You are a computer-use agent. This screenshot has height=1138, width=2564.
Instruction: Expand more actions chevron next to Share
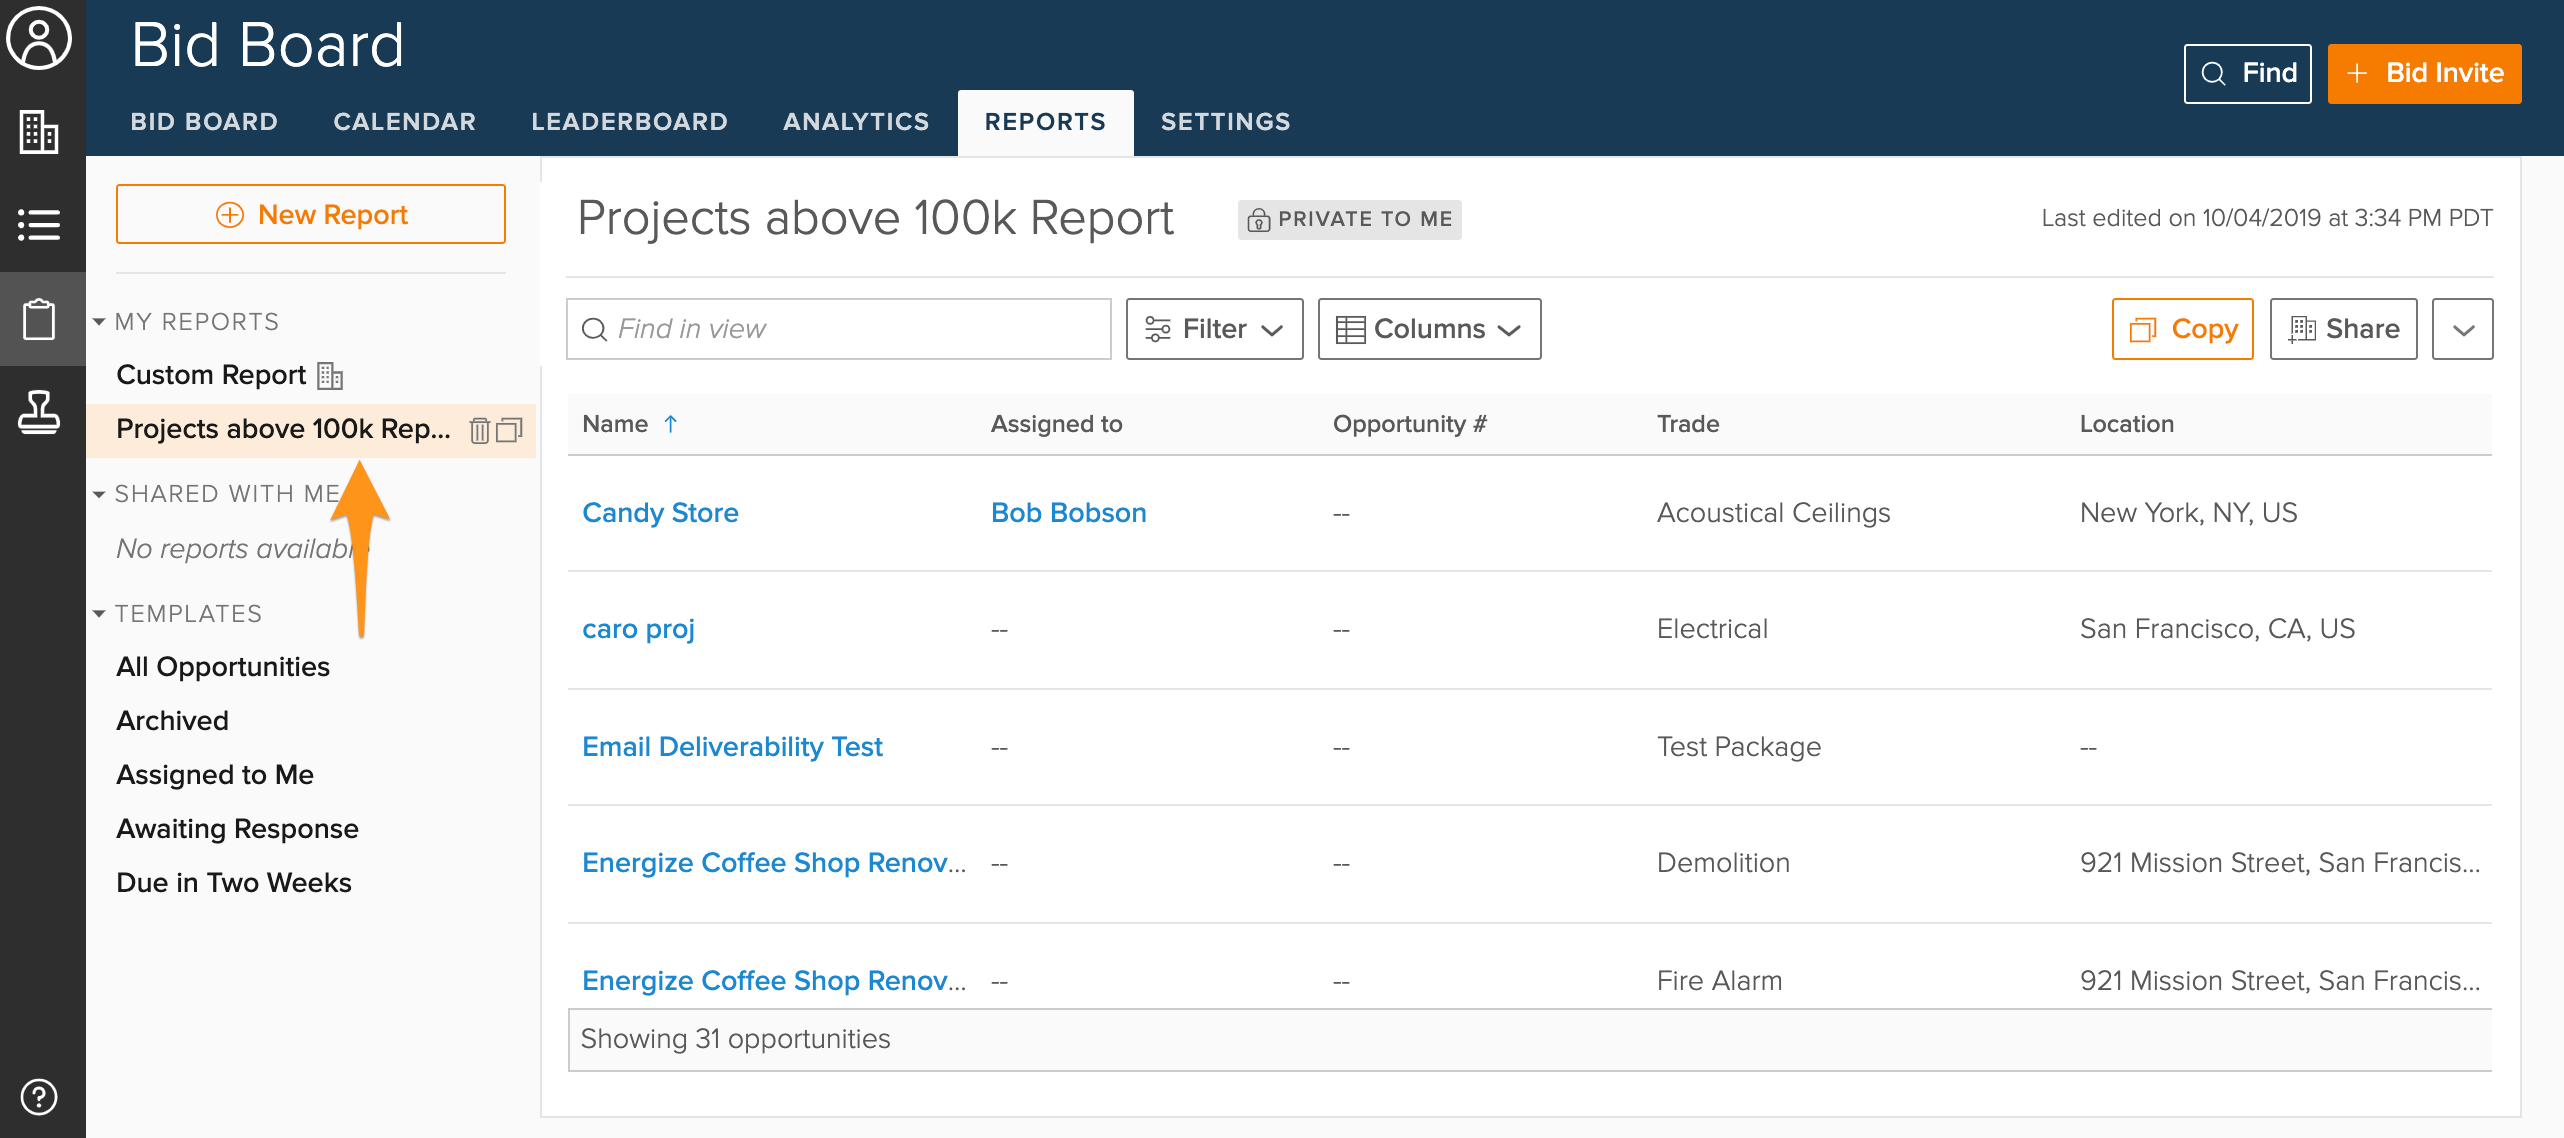pos(2462,329)
